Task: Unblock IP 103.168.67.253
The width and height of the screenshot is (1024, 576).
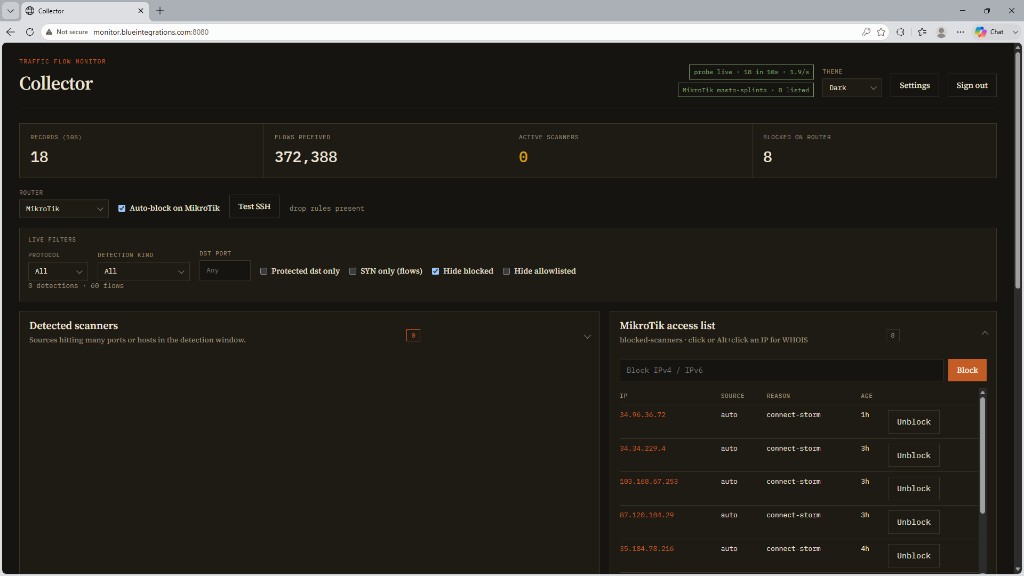Action: tap(914, 488)
